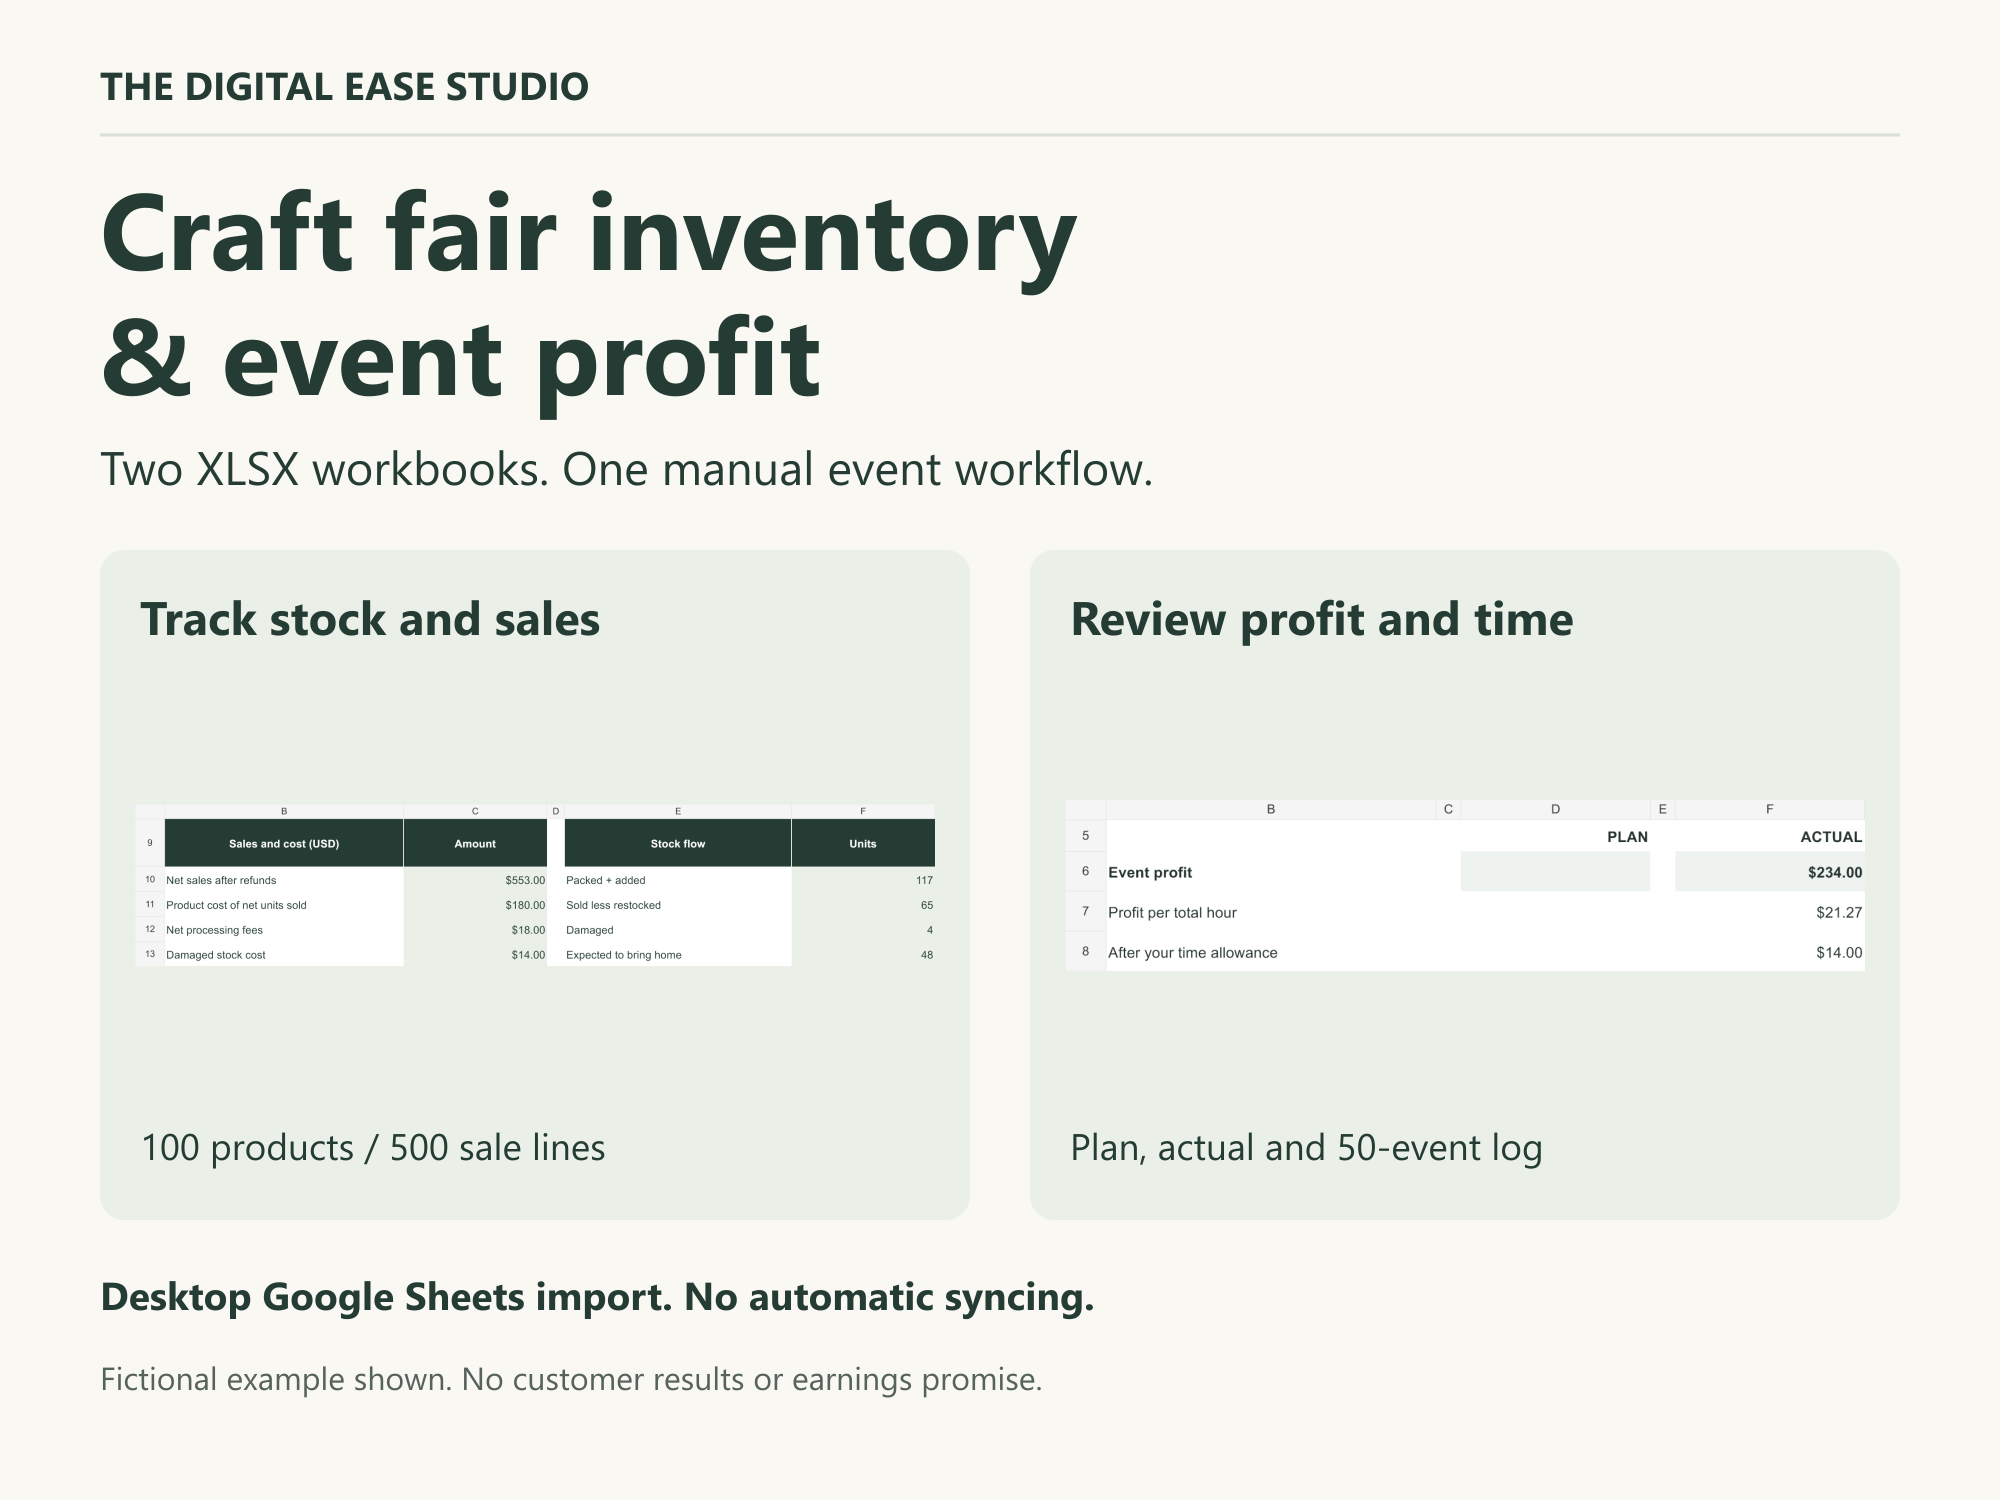Click the 'Review profit and time' card heading
The height and width of the screenshot is (1500, 2000).
click(x=1321, y=619)
